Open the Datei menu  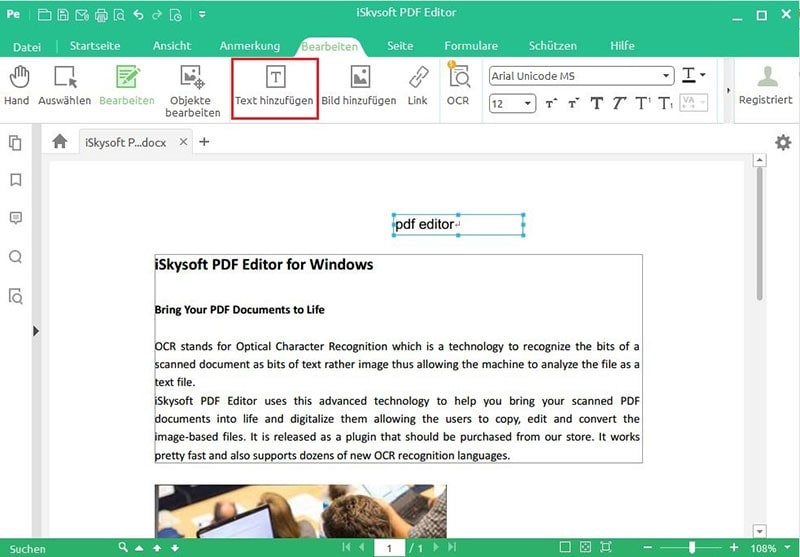pos(27,47)
